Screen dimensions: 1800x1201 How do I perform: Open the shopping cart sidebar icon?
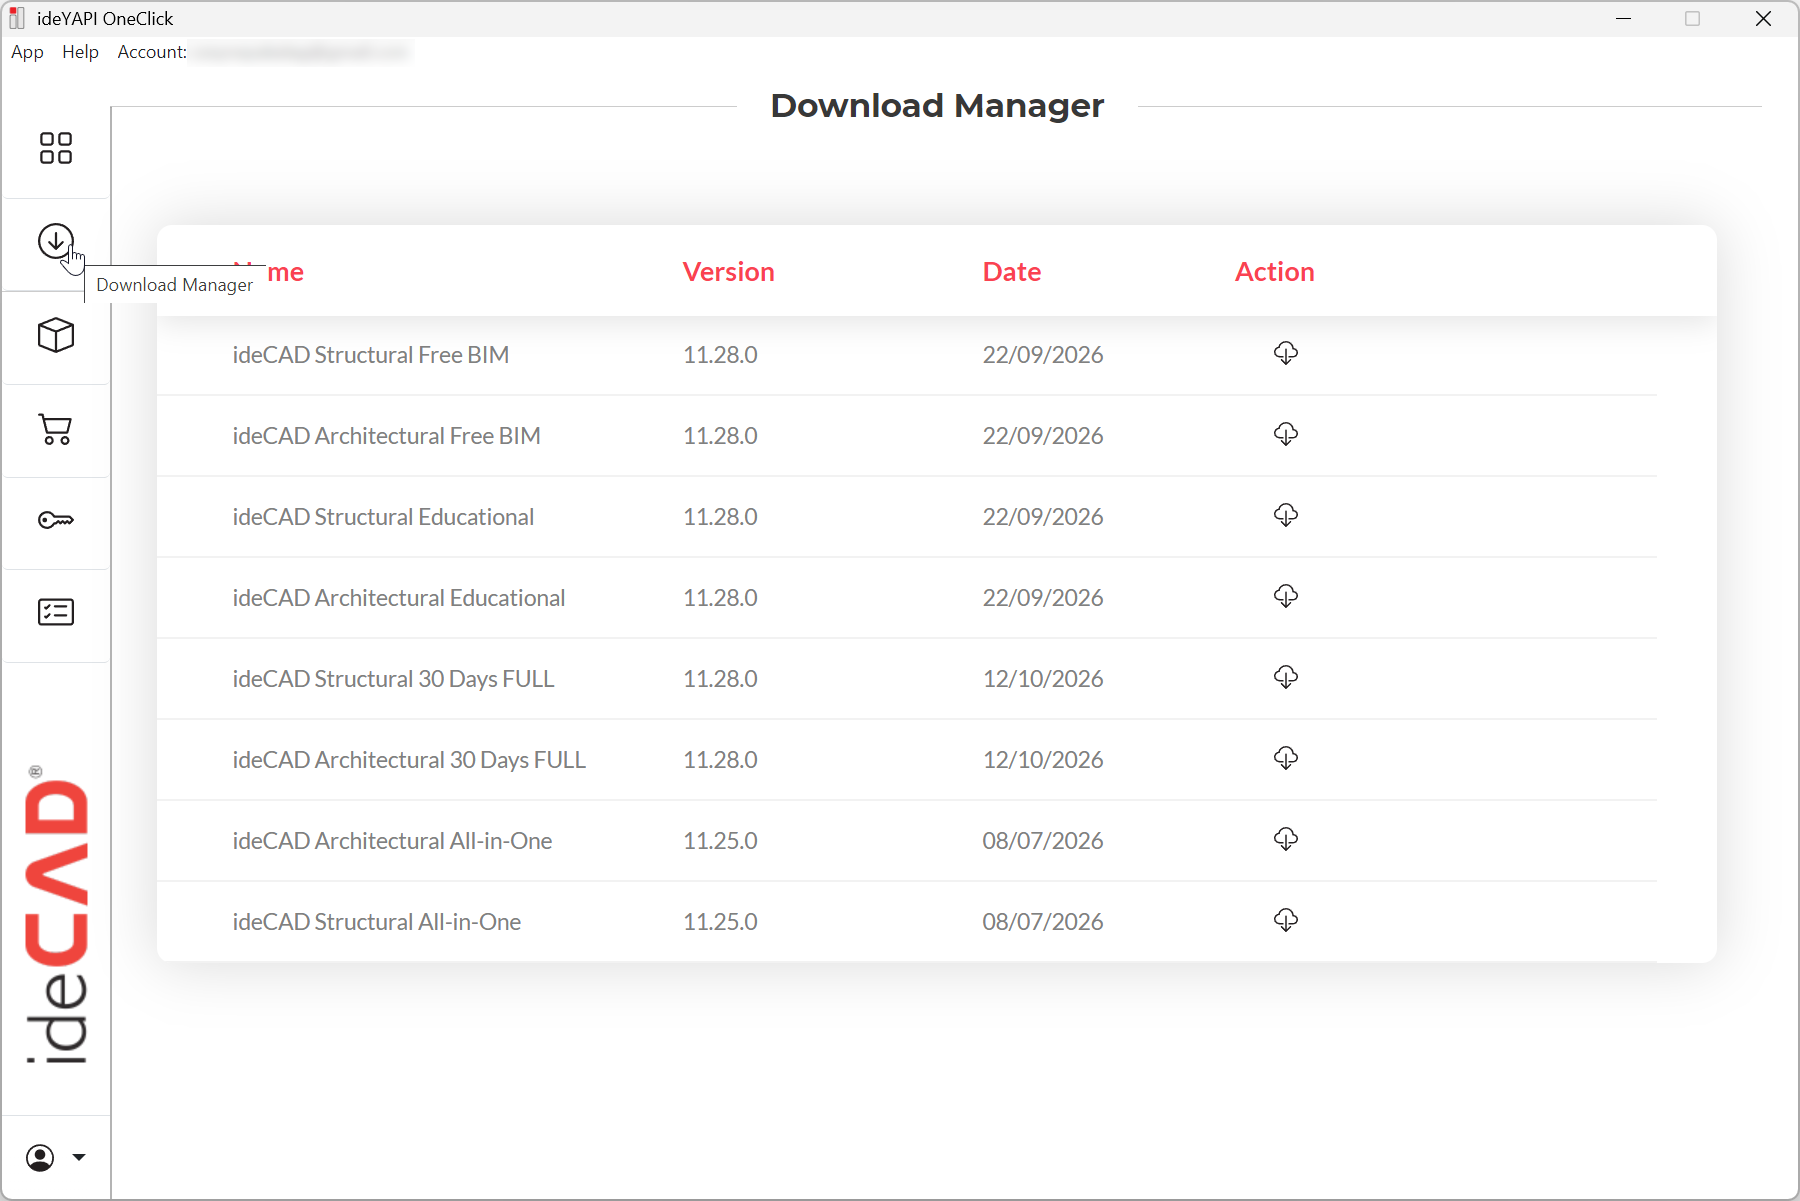point(56,429)
